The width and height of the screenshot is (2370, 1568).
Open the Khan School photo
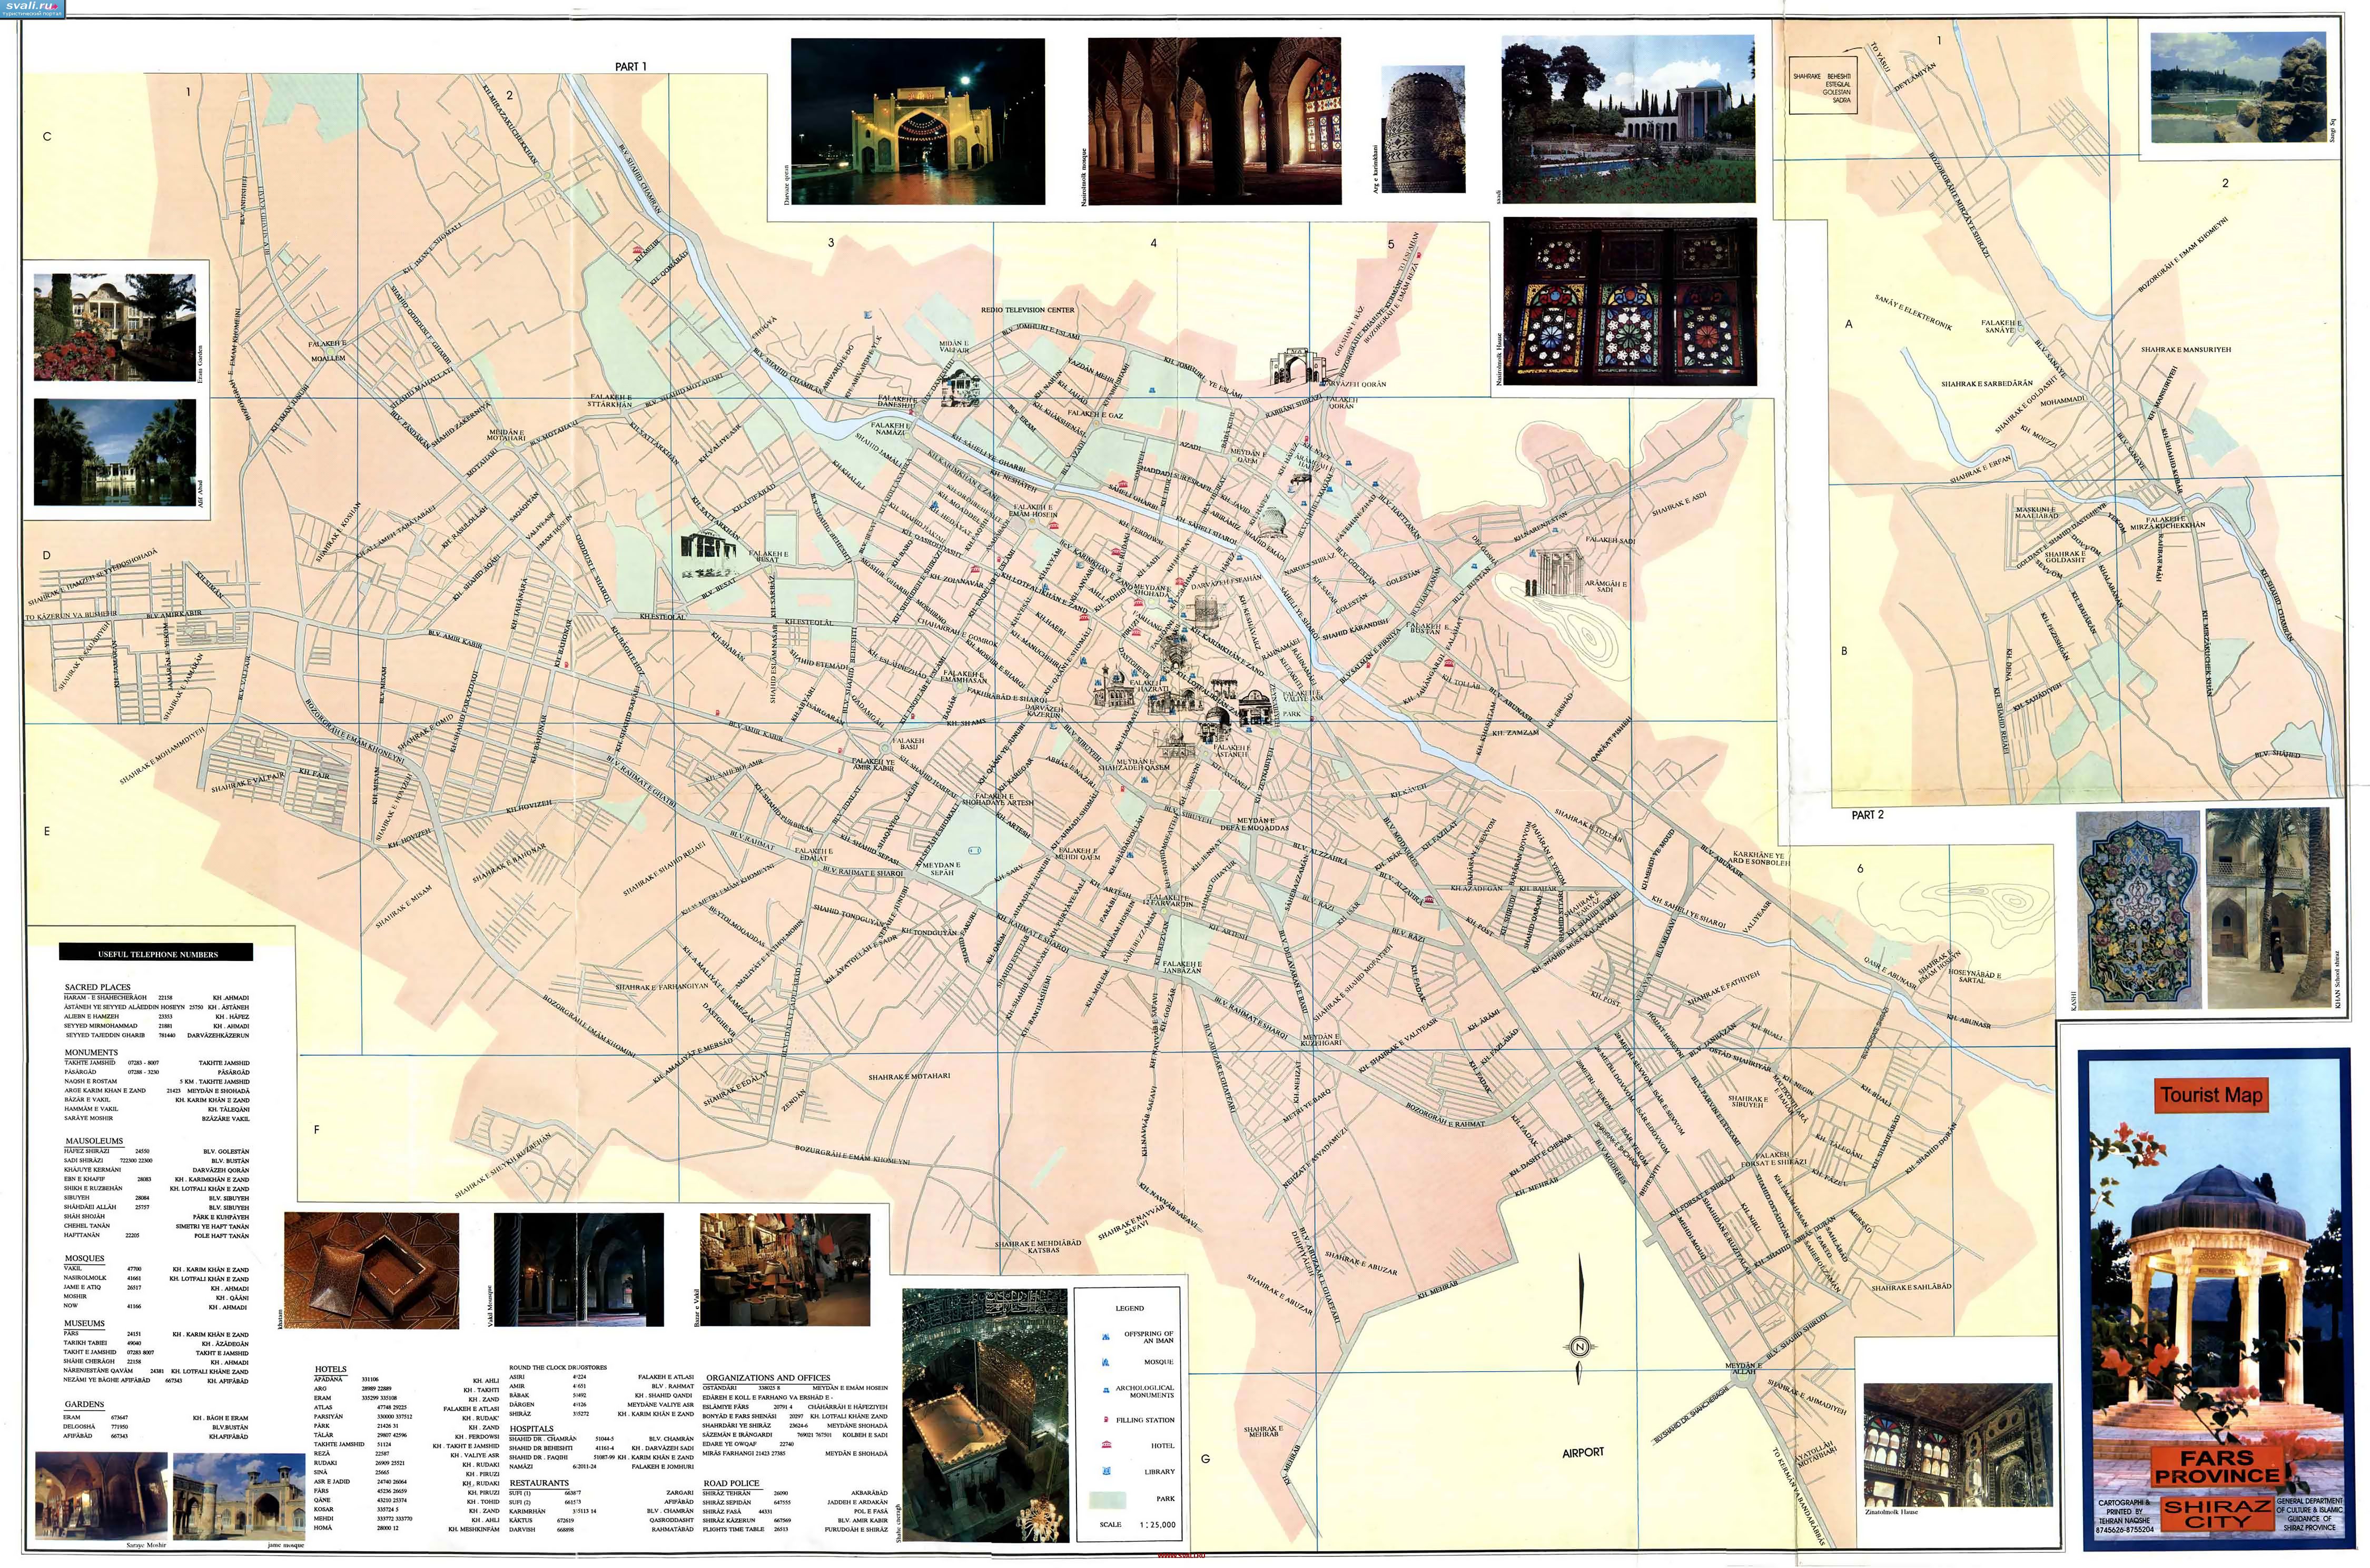pos(2268,908)
